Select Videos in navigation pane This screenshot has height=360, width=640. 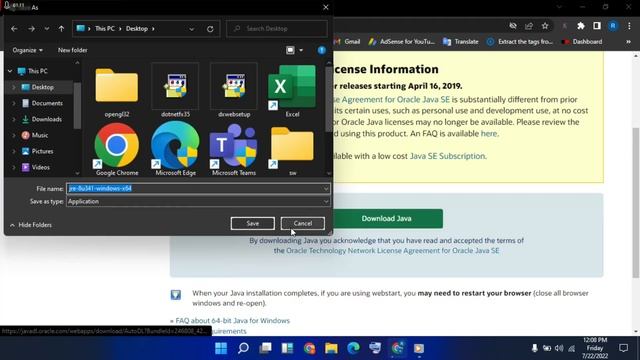(40, 167)
